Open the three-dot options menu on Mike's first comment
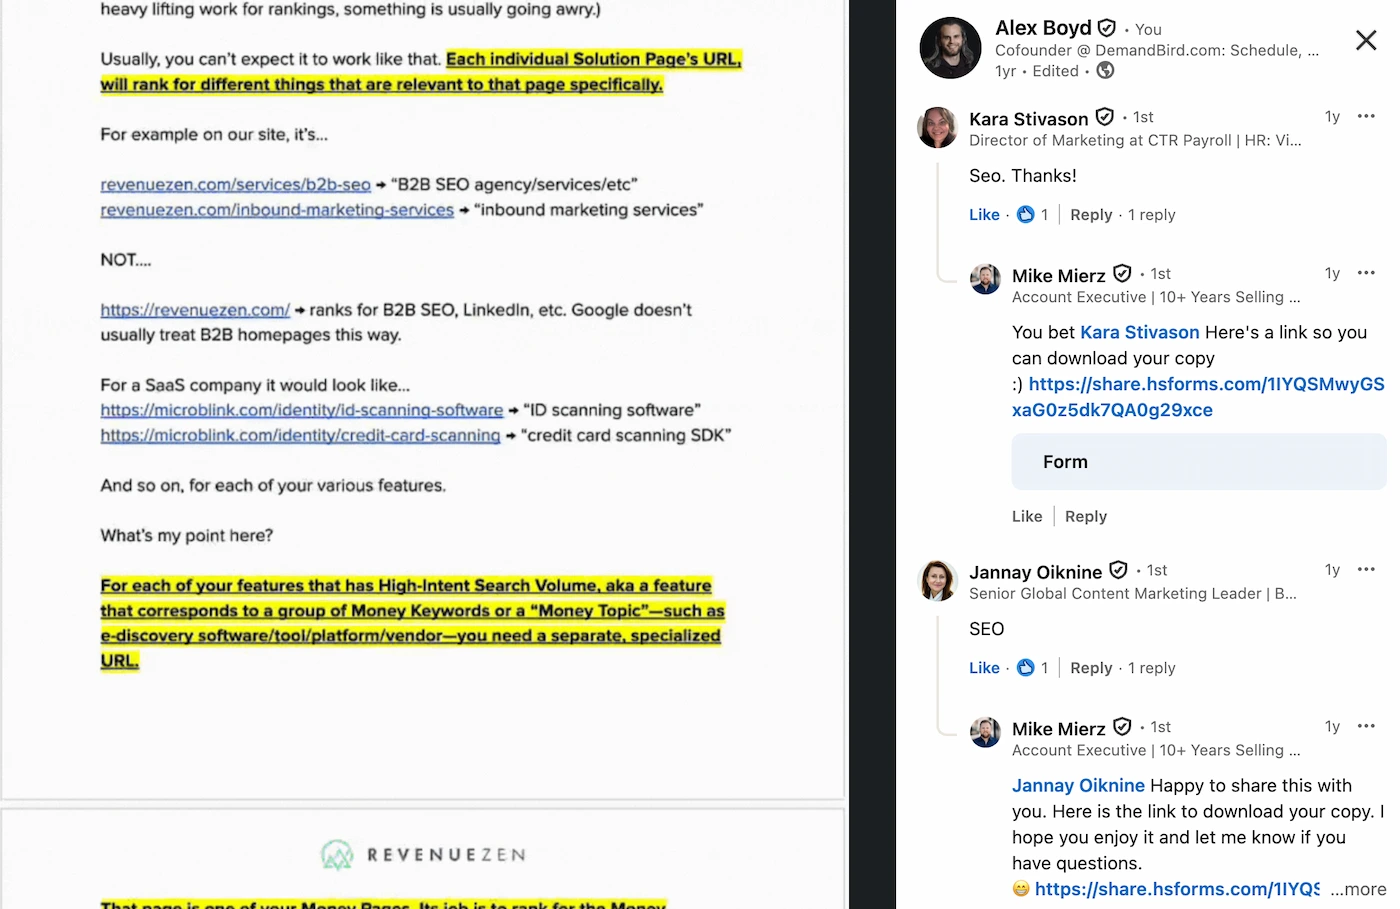Screen dimensions: 1400x909 1366,272
